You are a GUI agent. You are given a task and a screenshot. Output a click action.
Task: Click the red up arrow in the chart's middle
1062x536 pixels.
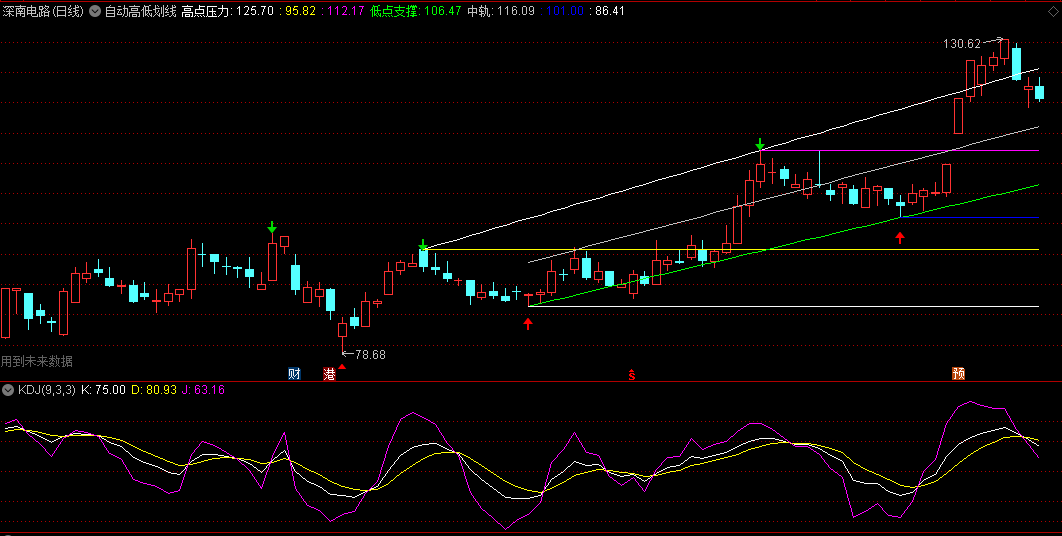(528, 323)
